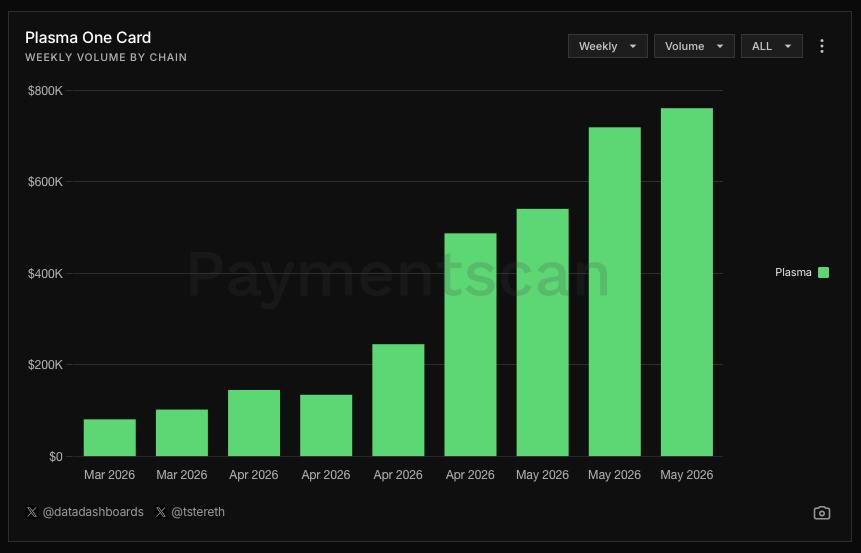Select the second Apr 2026 bar near $135K

pos(326,425)
